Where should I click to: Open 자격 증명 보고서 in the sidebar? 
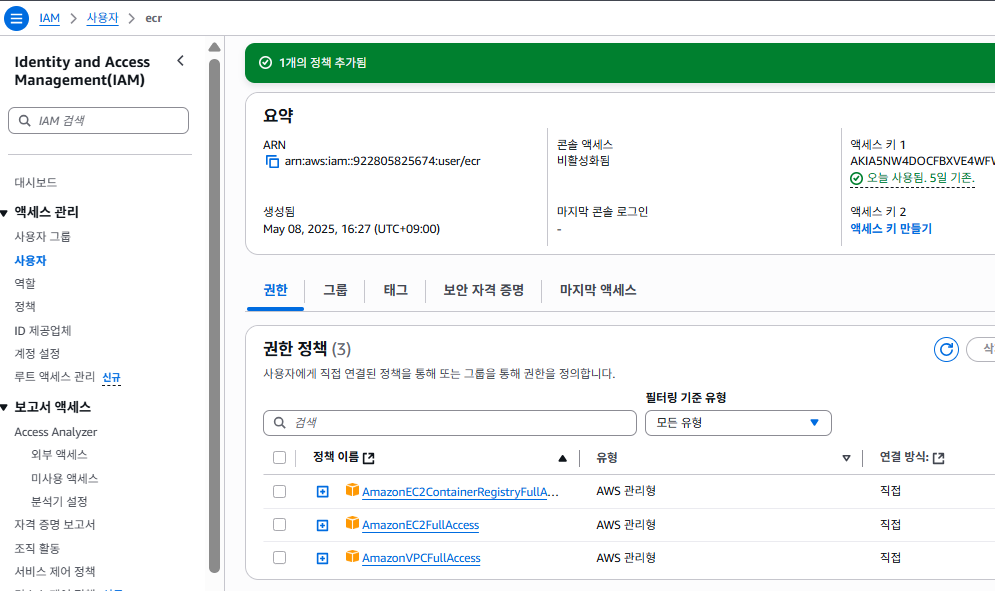pyautogui.click(x=55, y=524)
